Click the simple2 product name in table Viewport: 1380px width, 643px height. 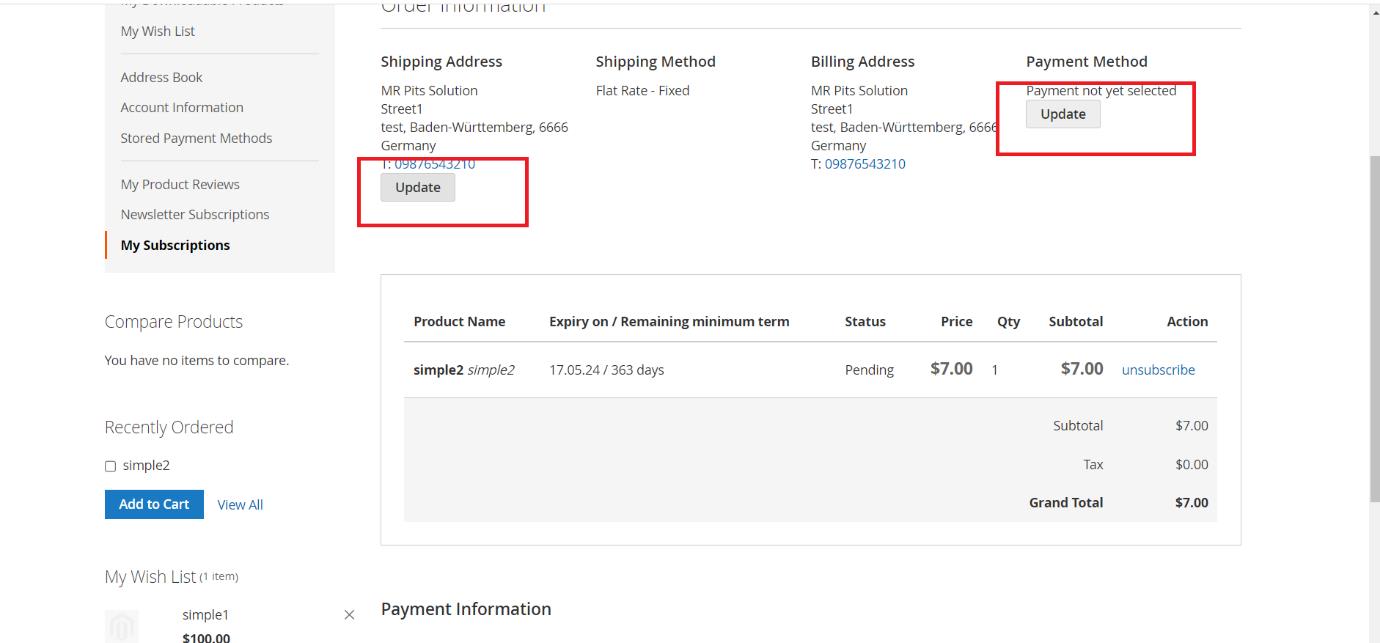pos(438,370)
